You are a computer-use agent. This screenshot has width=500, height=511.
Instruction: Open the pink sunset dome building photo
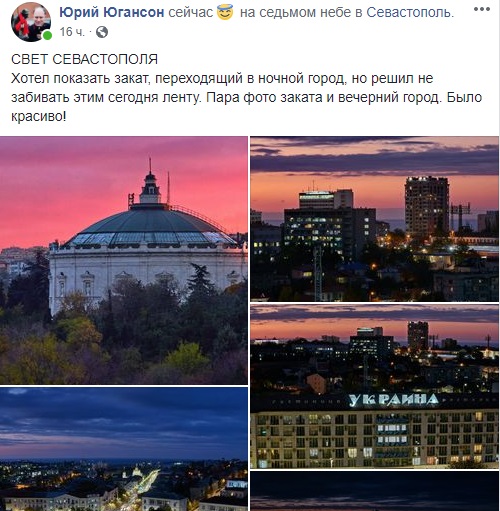[124, 260]
